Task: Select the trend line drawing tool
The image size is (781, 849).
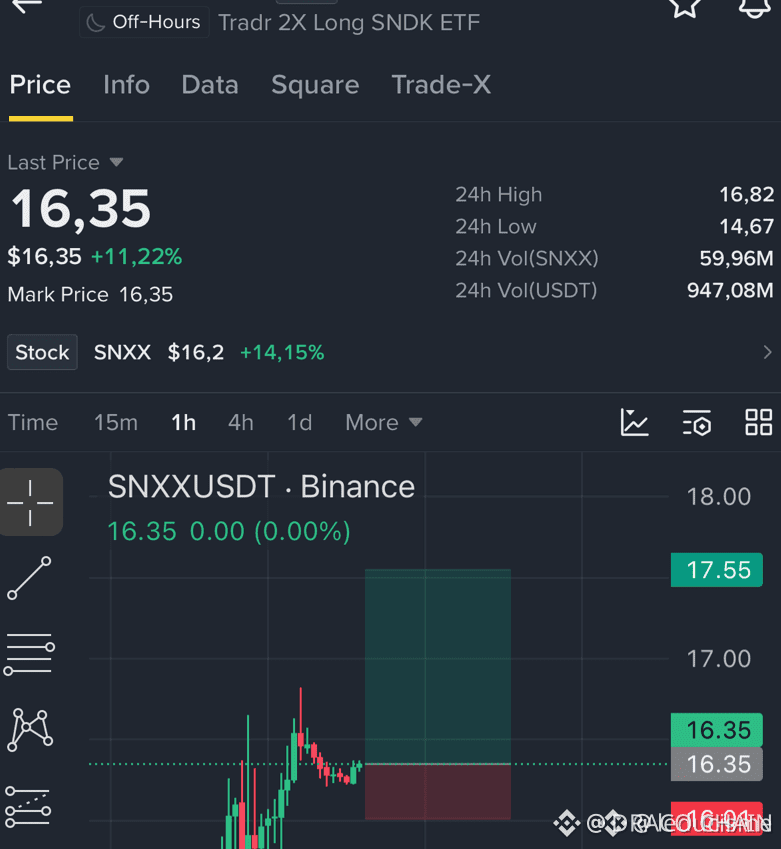Action: [29, 578]
